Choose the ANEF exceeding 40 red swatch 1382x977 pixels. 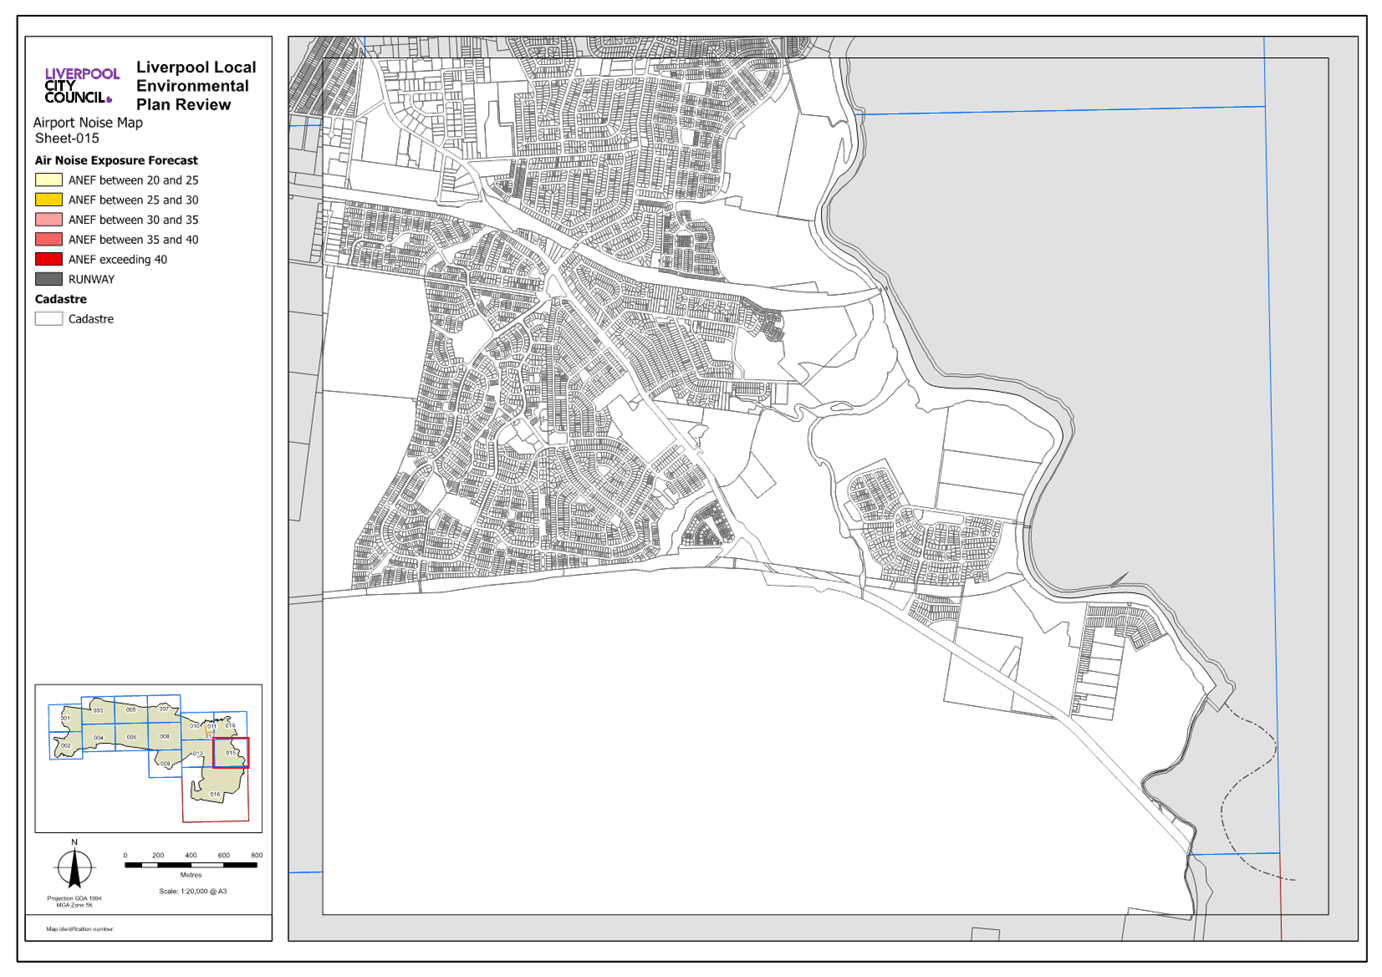(49, 259)
